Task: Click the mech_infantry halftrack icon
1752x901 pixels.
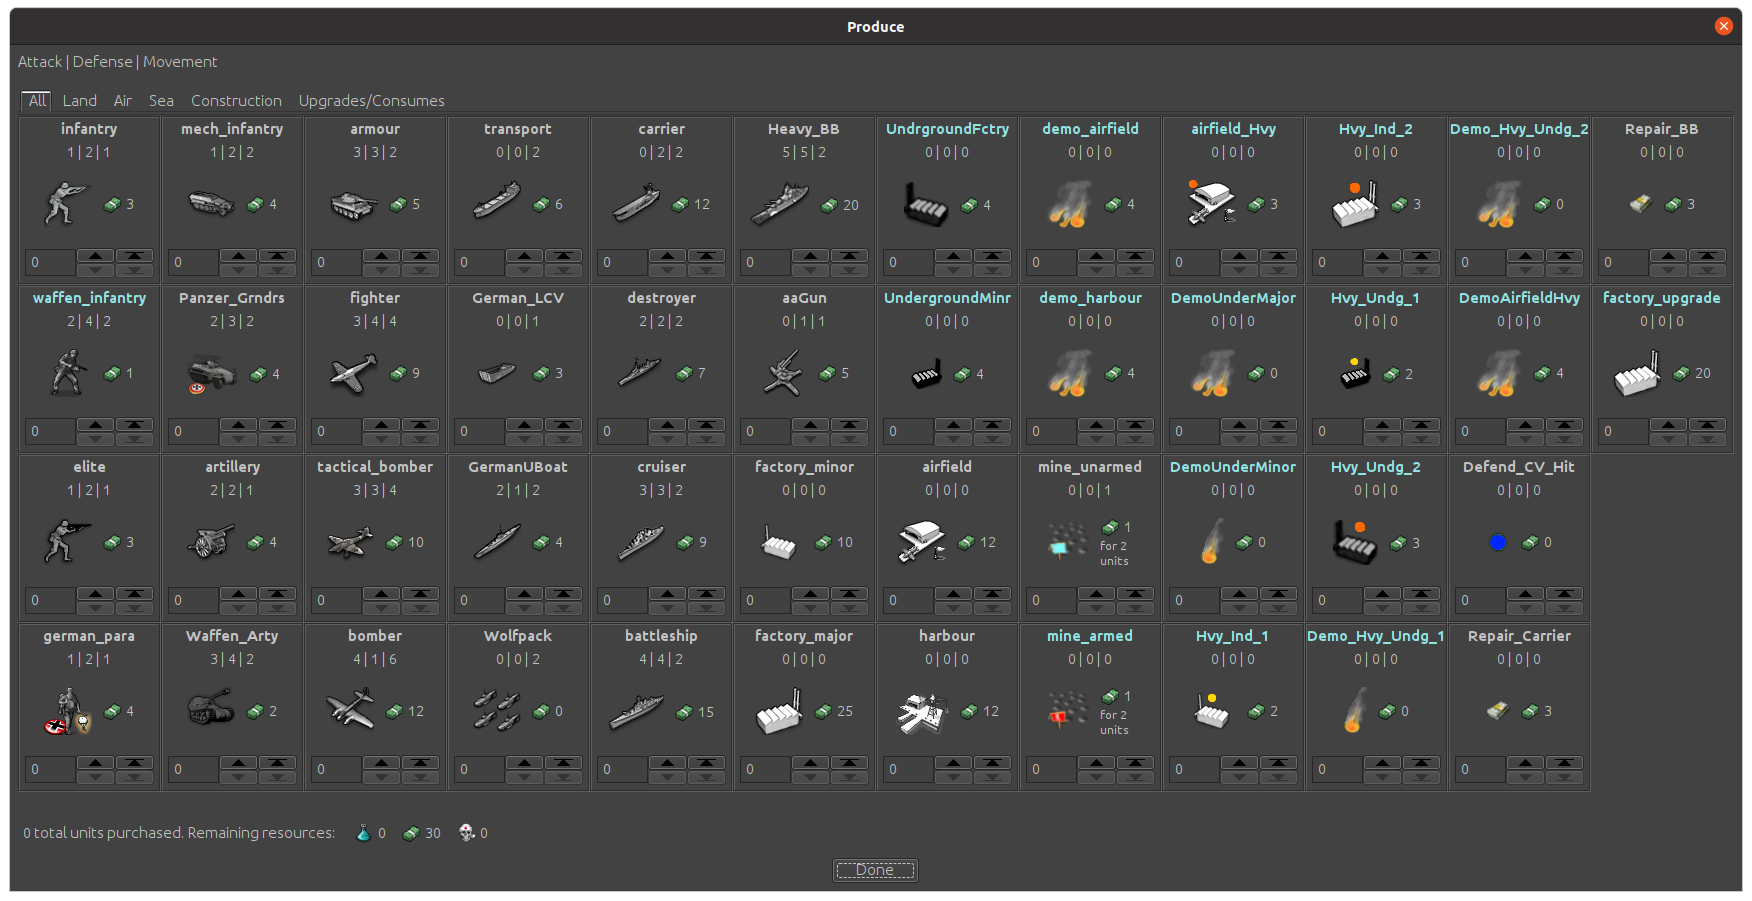Action: (211, 204)
